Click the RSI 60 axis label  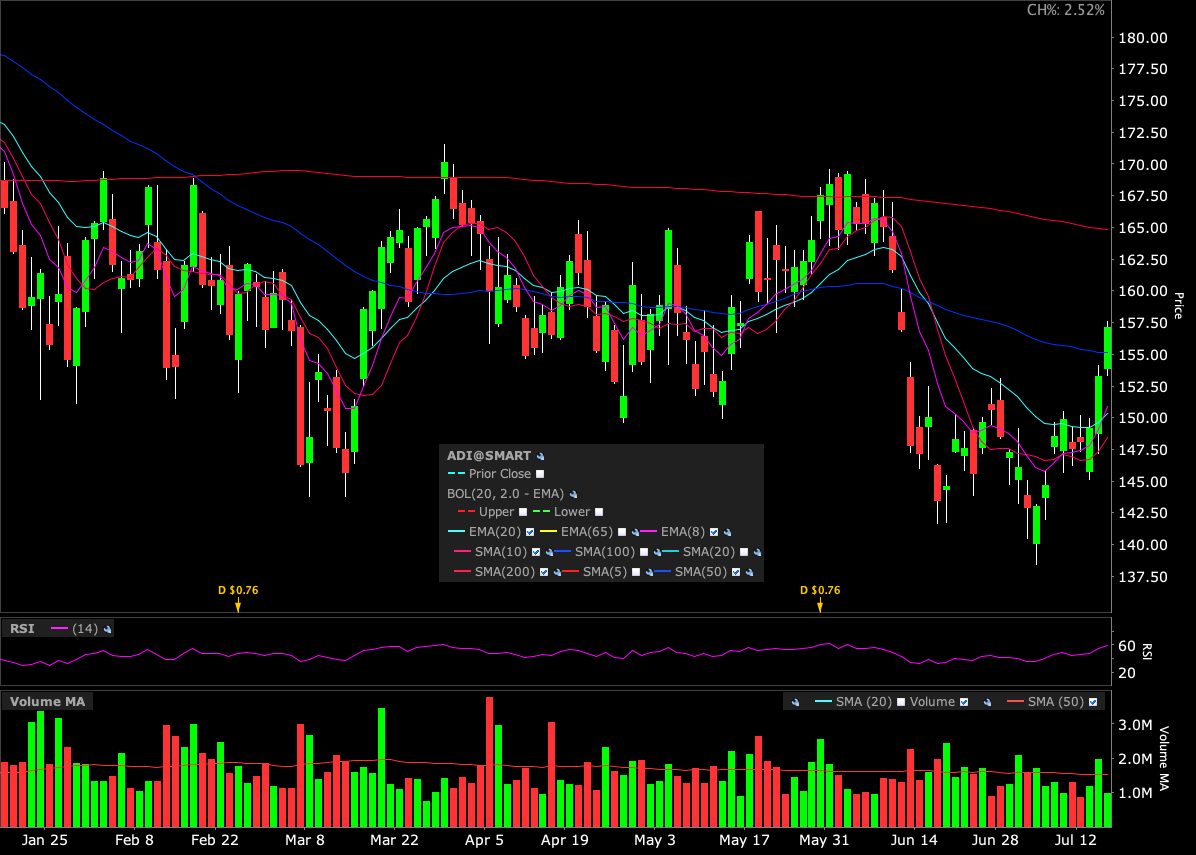click(1127, 646)
